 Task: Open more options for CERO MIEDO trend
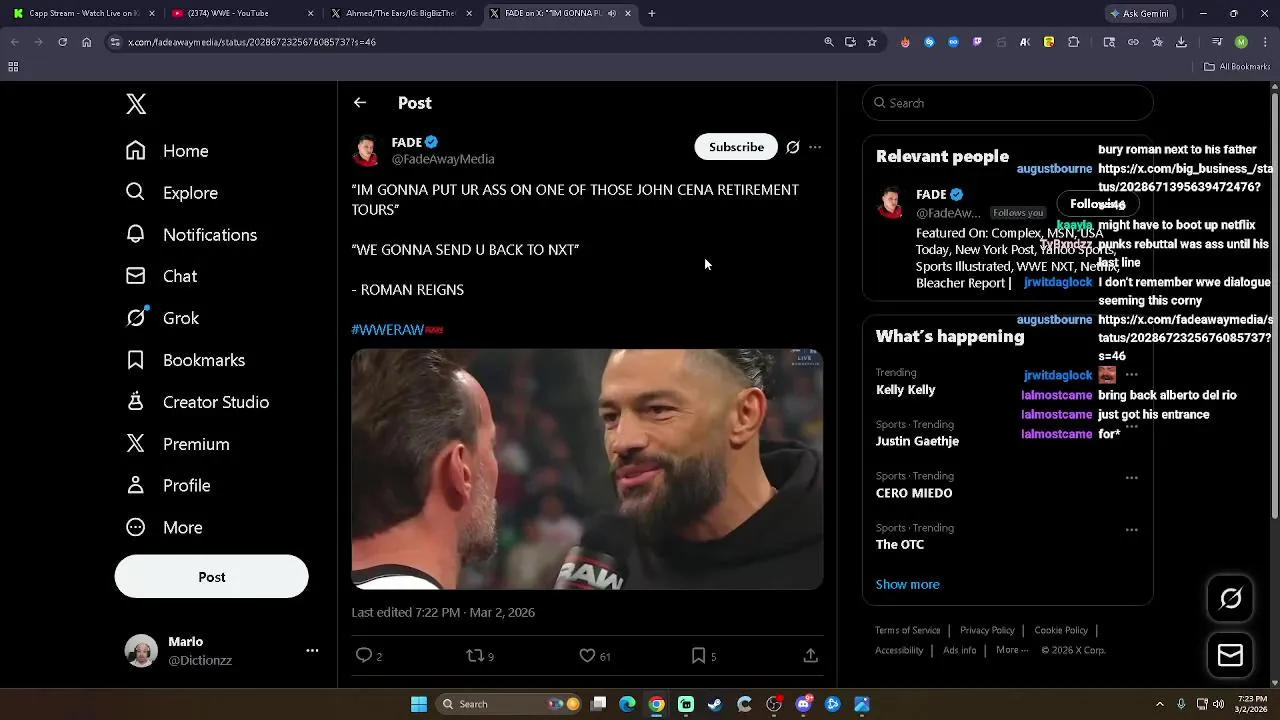point(1131,478)
